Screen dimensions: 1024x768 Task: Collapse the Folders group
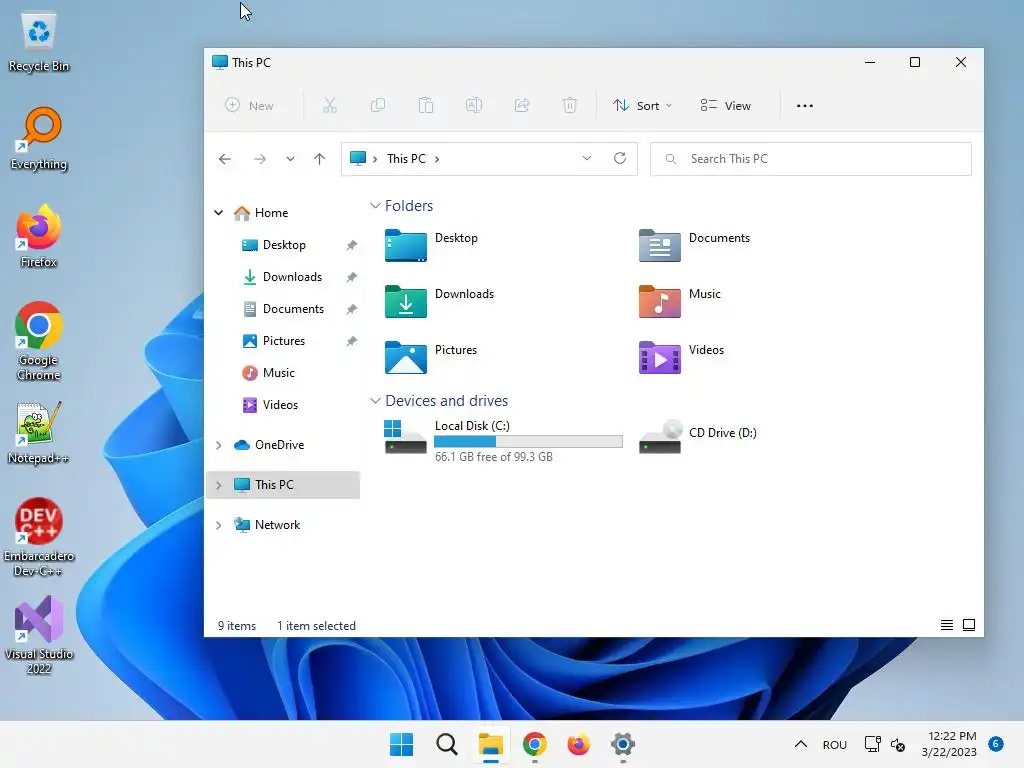375,206
